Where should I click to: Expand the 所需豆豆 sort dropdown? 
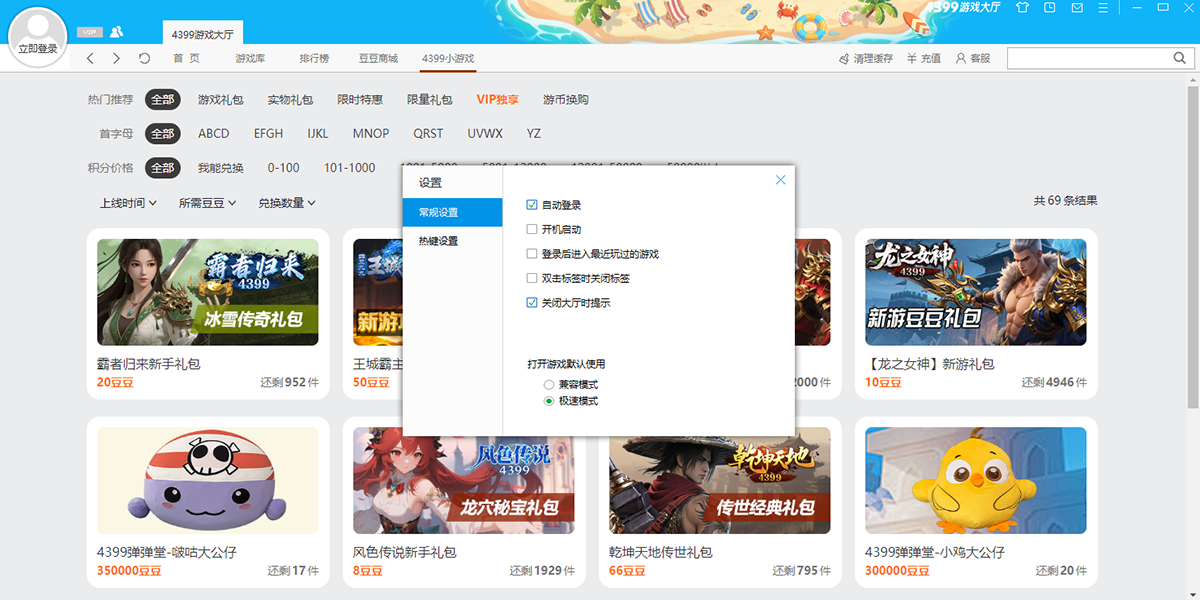pyautogui.click(x=207, y=203)
